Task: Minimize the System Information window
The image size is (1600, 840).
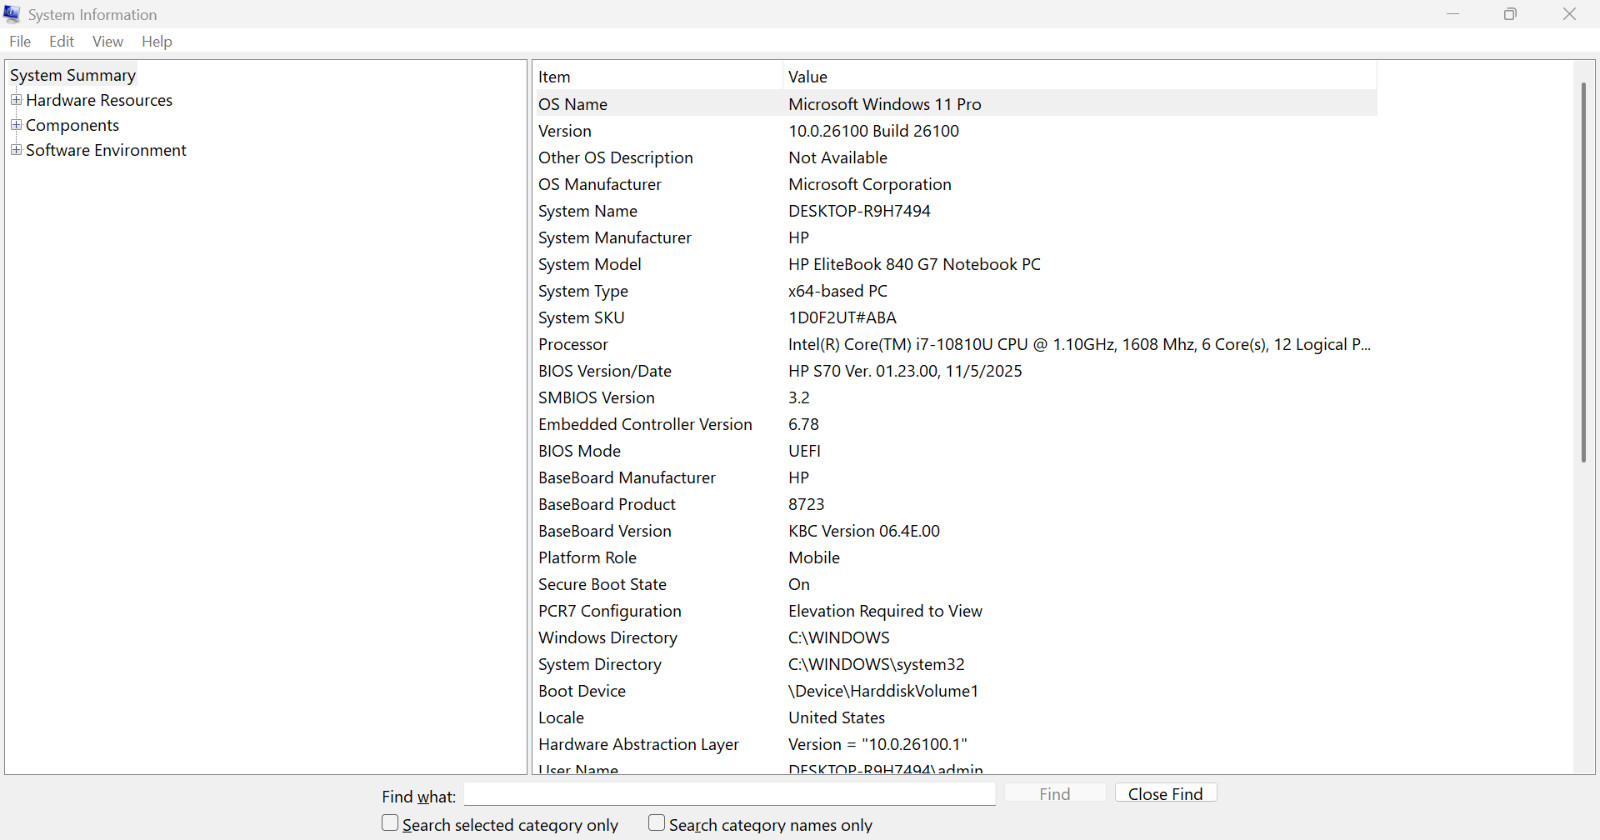Action: pos(1453,14)
